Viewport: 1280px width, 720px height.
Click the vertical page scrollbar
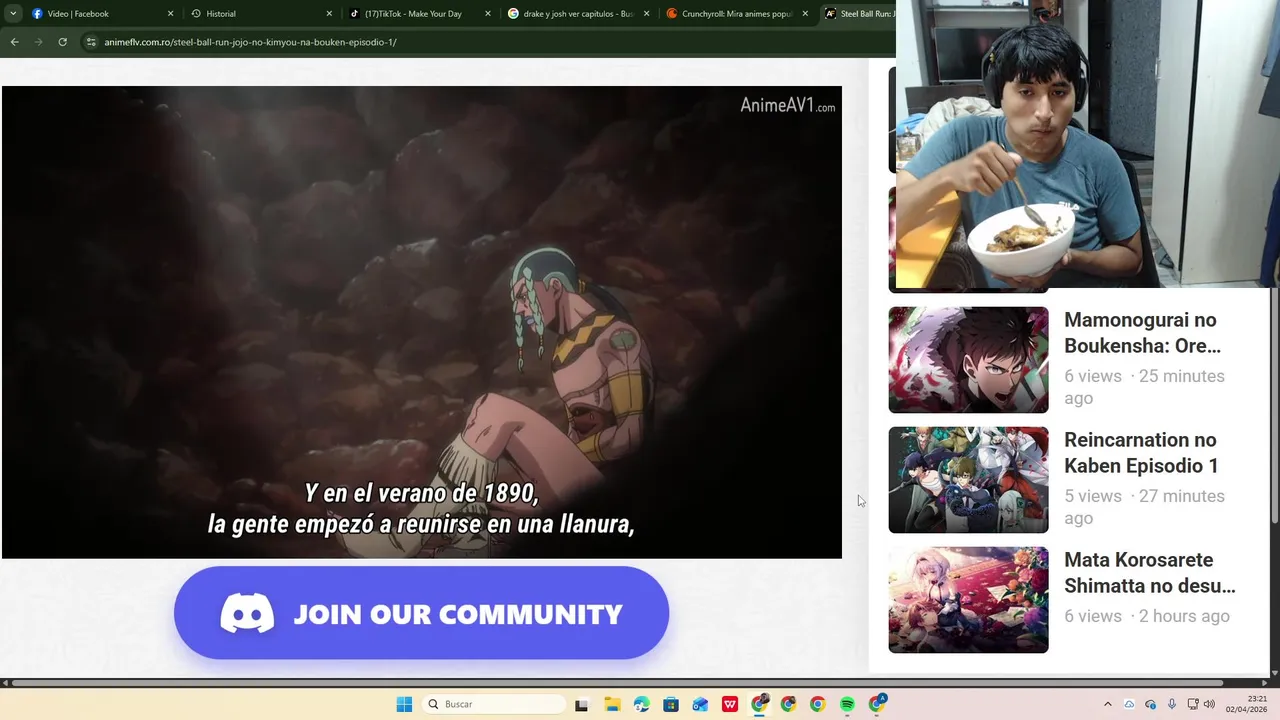[1274, 405]
